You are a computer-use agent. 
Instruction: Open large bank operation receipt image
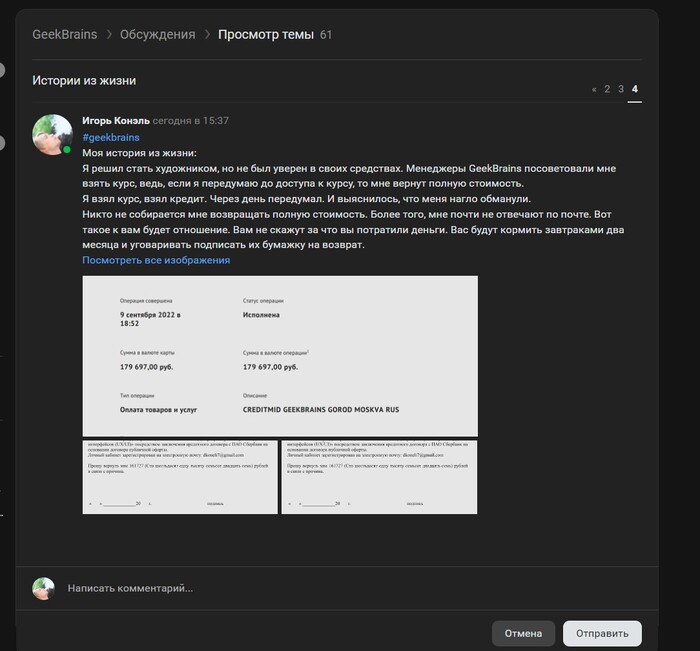(x=280, y=356)
